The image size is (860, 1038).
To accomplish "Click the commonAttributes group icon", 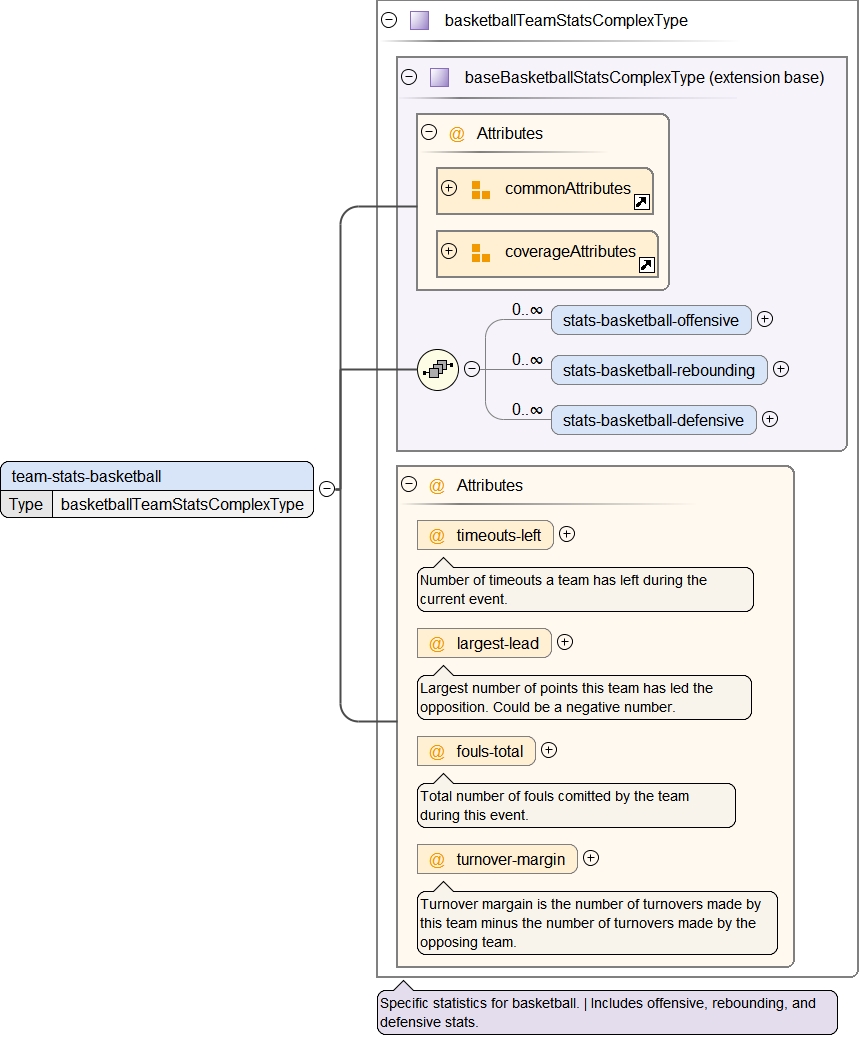I will [x=481, y=190].
